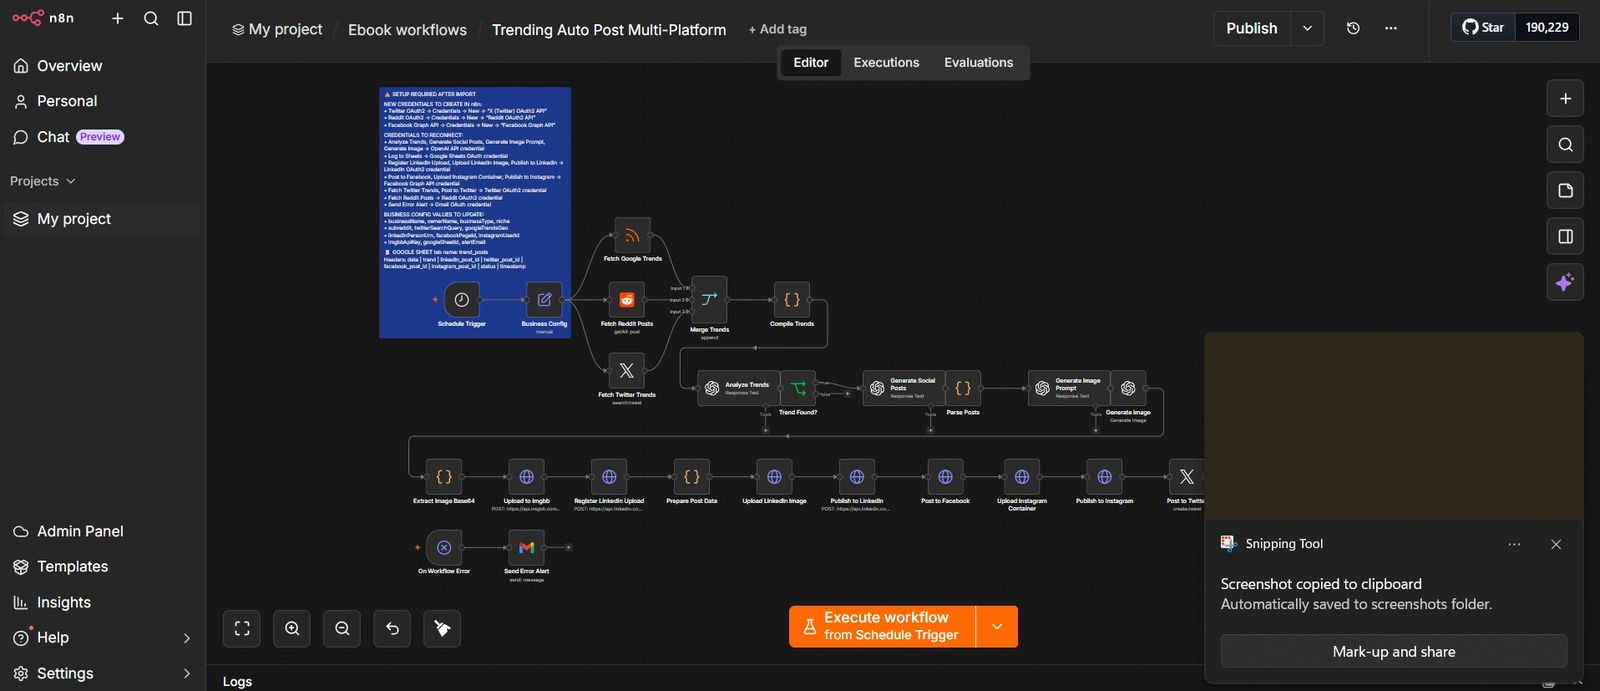This screenshot has height=691, width=1600.
Task: Go to My project breadcrumb
Action: [x=277, y=29]
